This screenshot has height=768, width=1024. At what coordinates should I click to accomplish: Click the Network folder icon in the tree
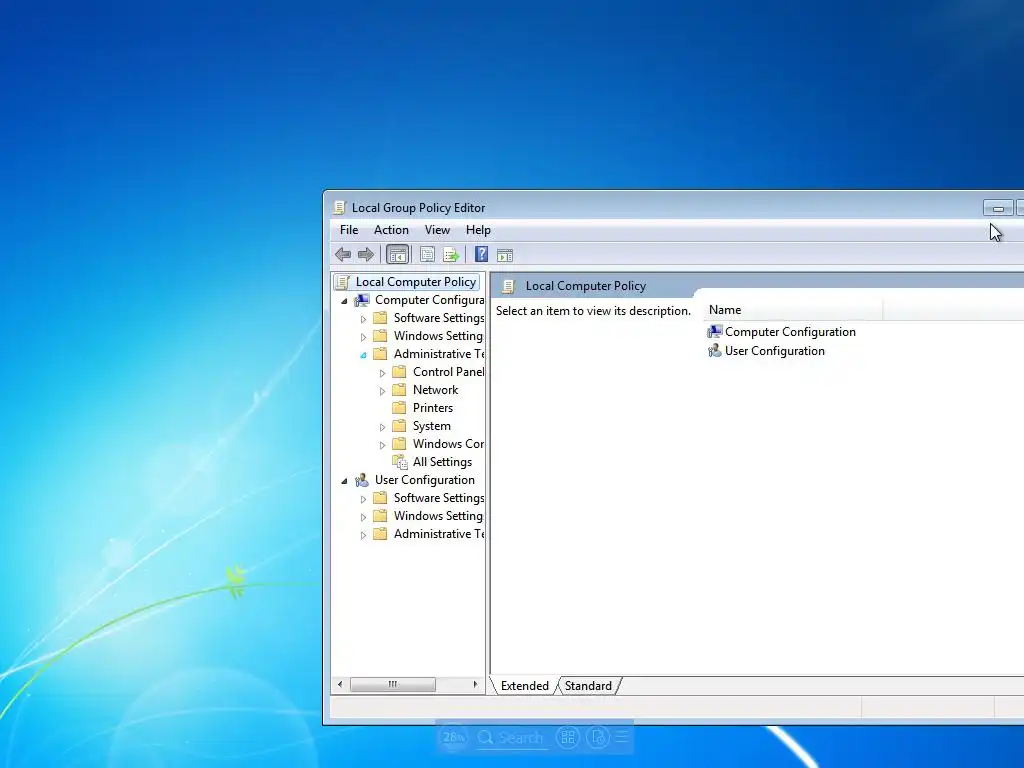399,390
